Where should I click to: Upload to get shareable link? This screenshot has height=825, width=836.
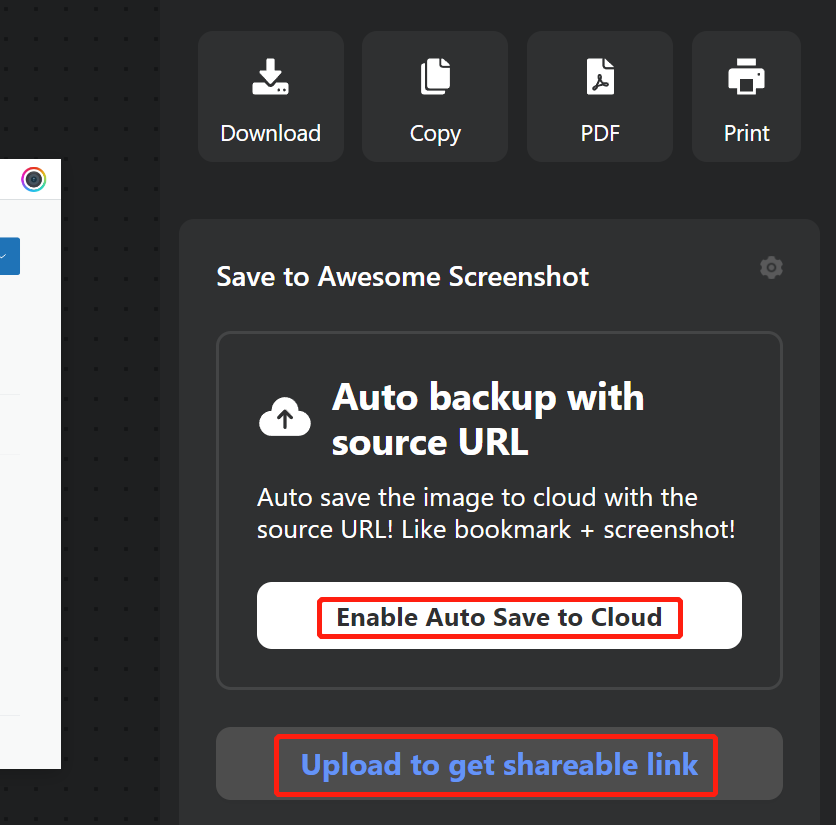499,764
